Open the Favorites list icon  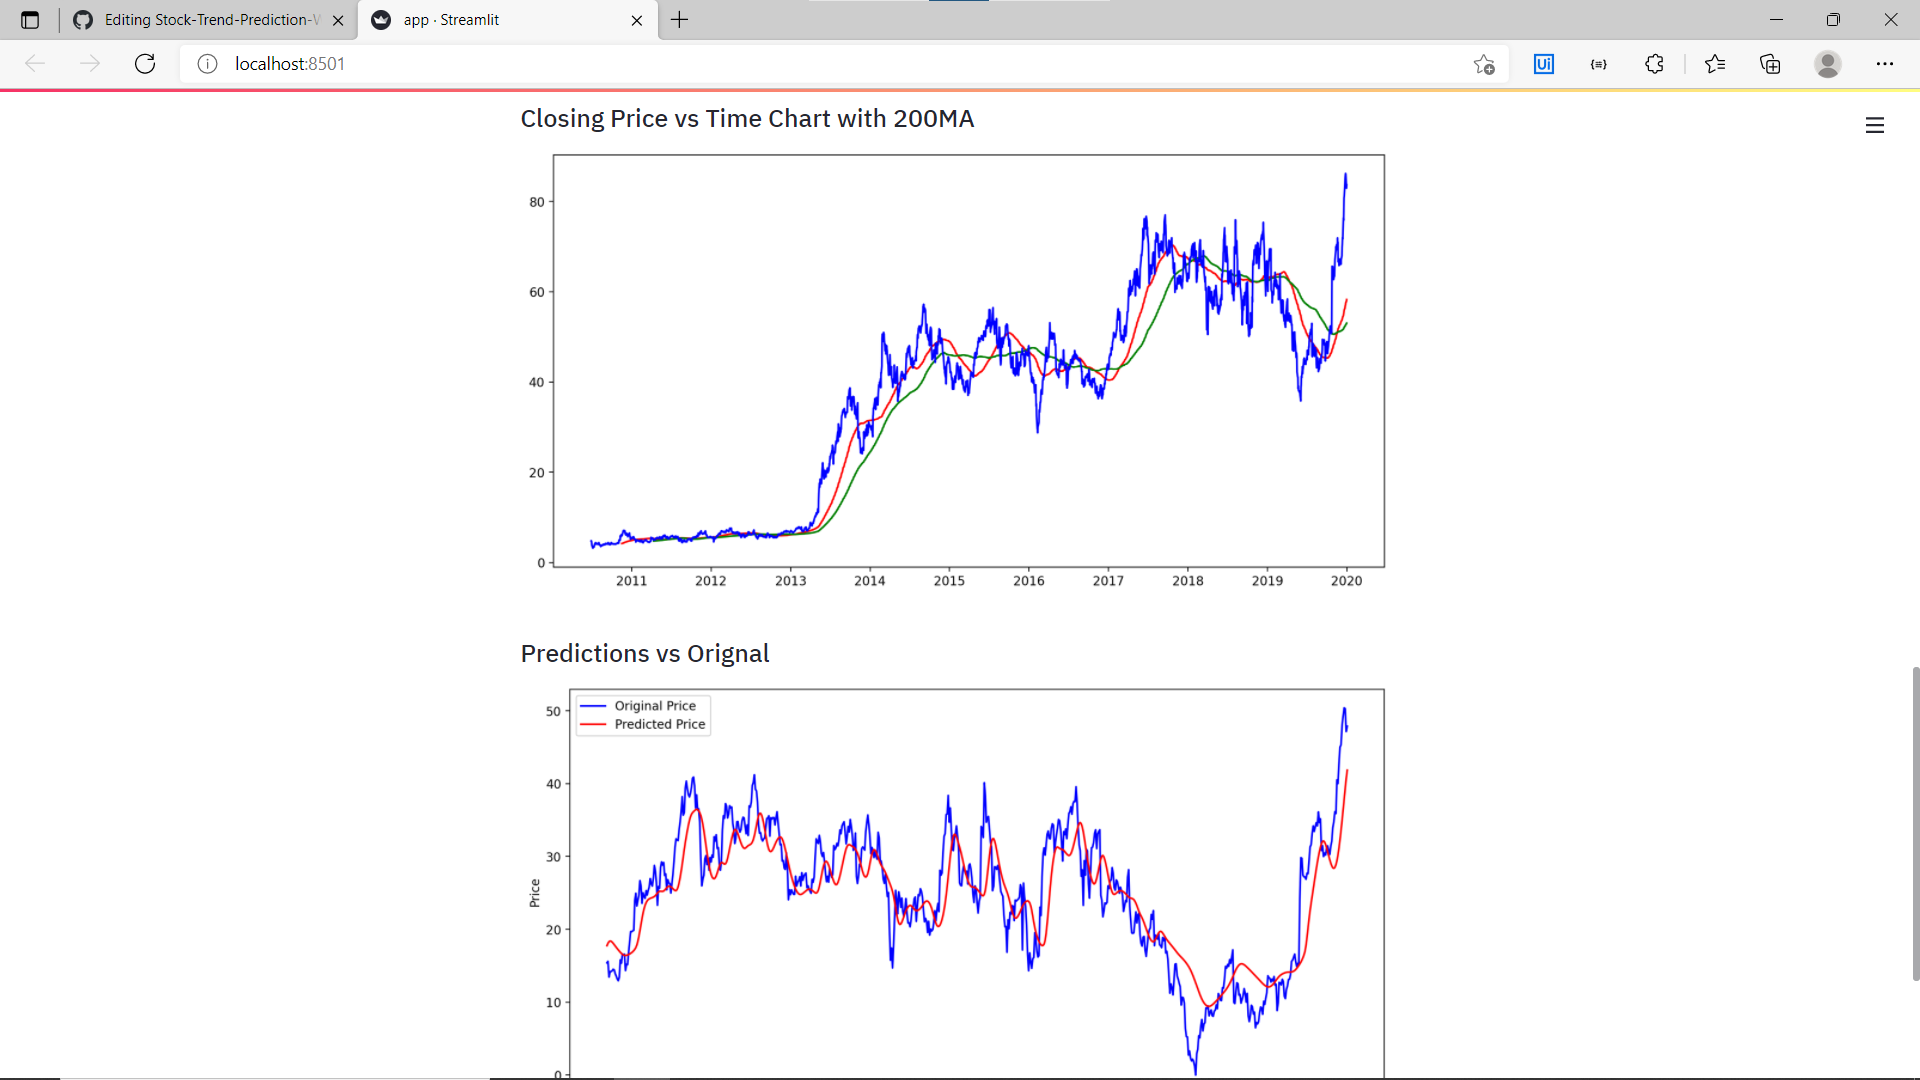pyautogui.click(x=1715, y=64)
